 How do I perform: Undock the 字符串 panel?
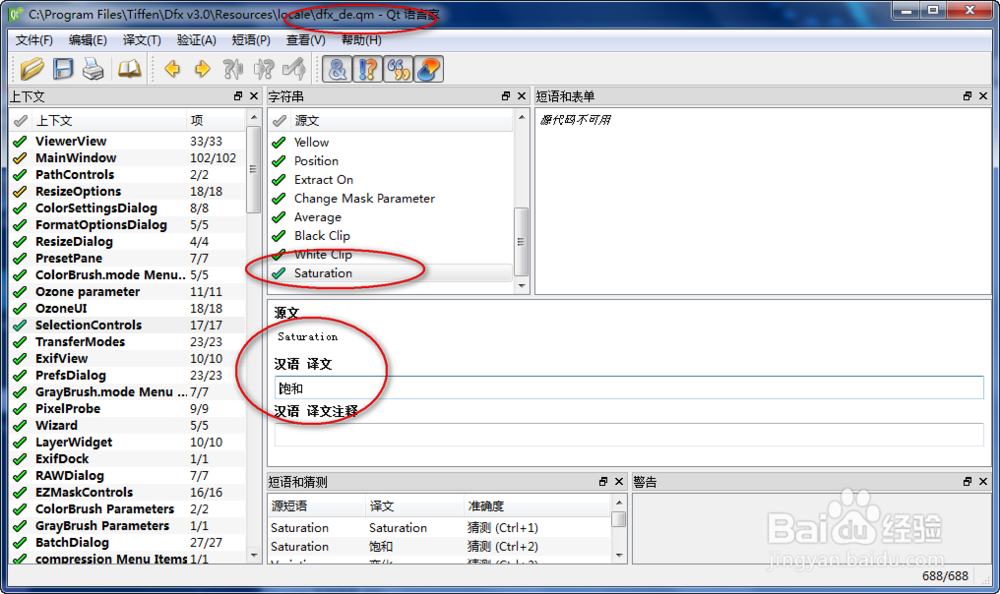tap(506, 96)
